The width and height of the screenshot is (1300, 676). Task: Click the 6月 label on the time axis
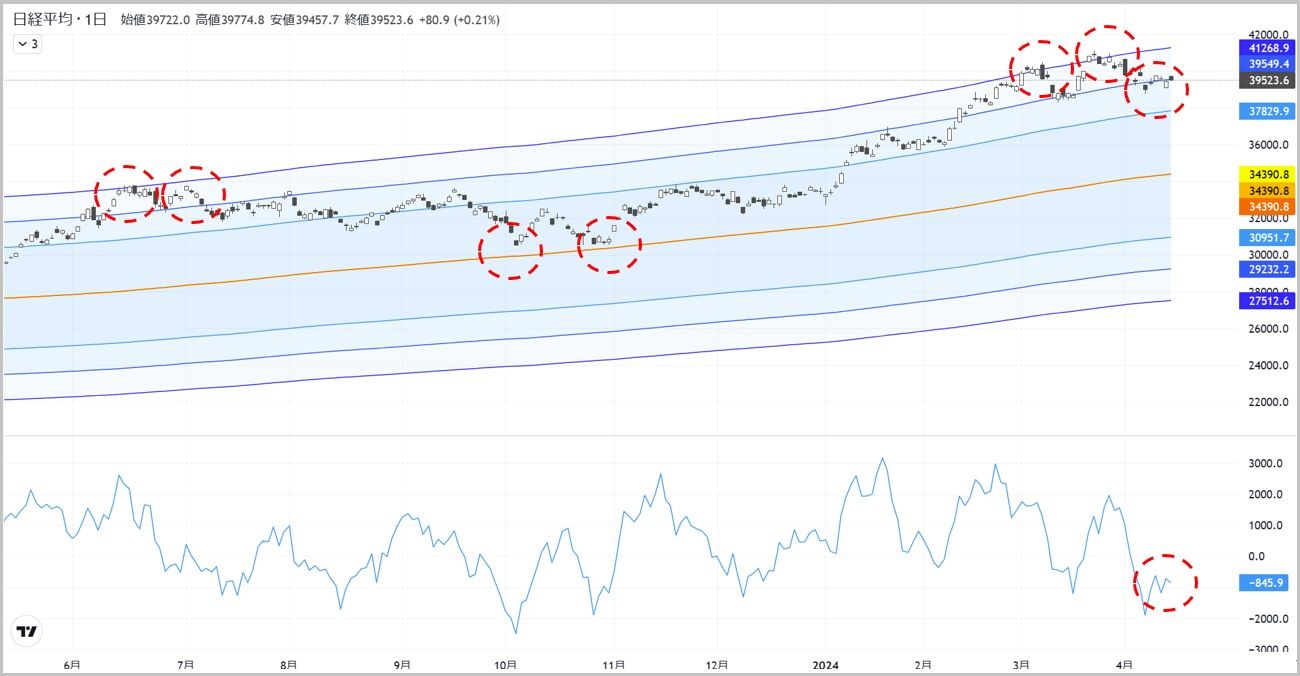point(72,664)
